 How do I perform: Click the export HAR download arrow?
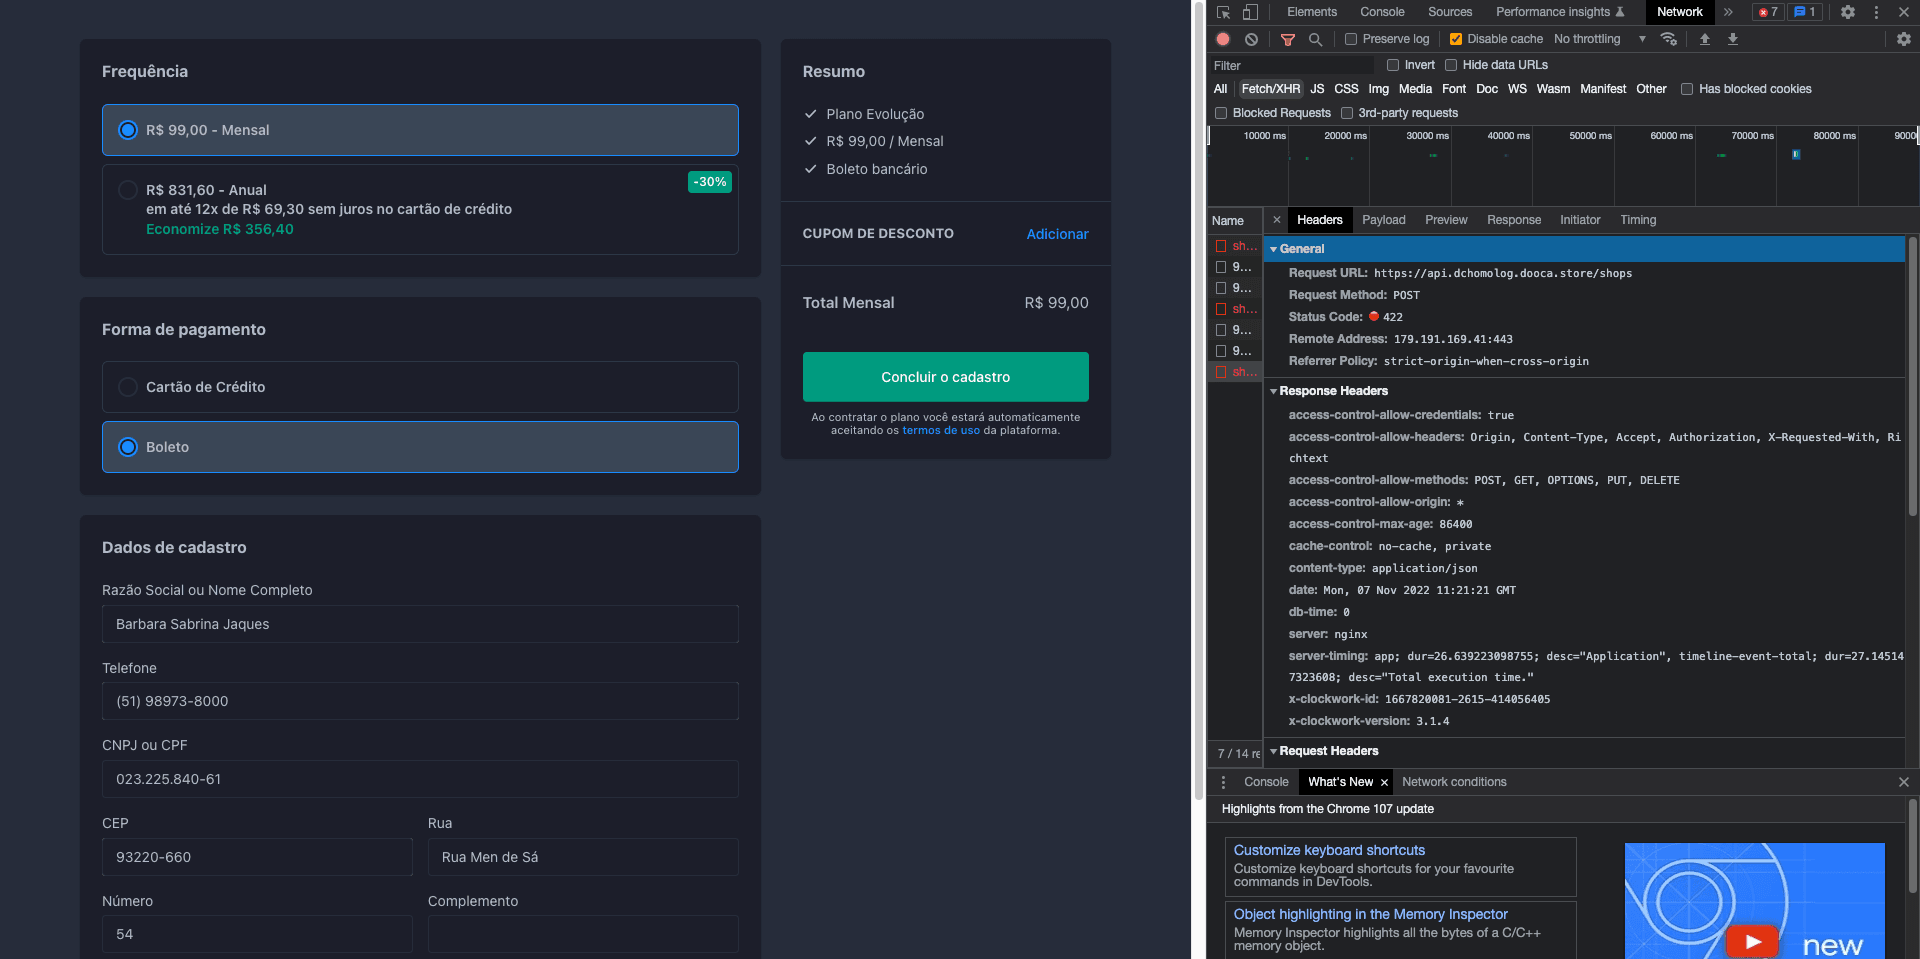pyautogui.click(x=1733, y=39)
